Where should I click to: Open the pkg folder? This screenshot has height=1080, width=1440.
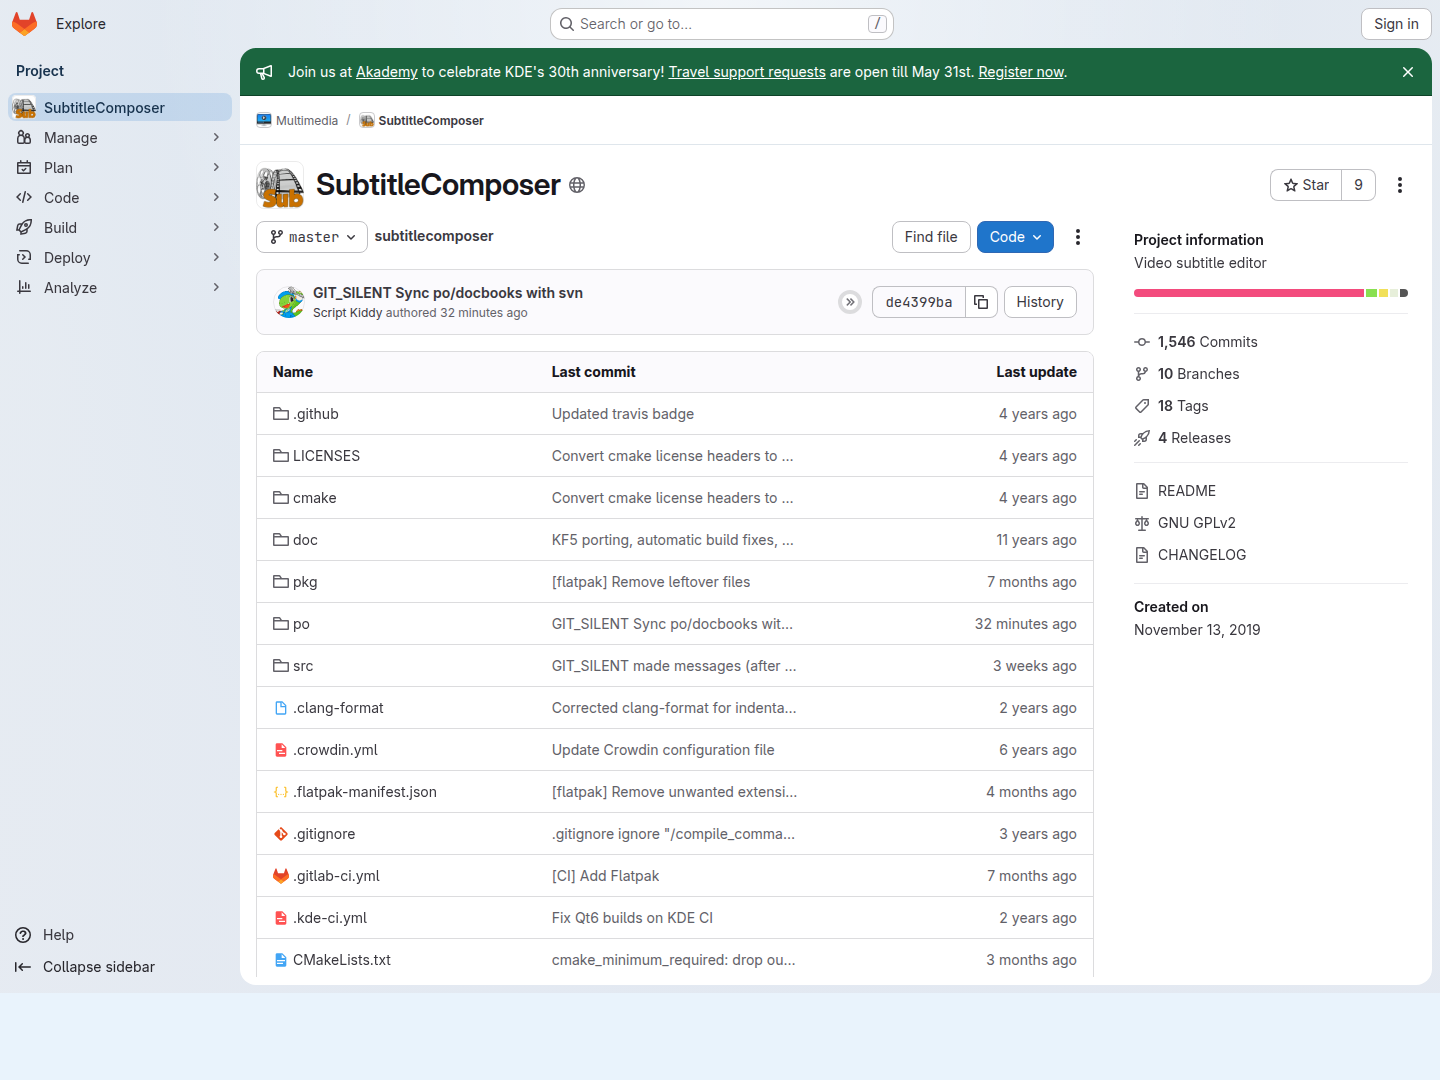click(305, 582)
